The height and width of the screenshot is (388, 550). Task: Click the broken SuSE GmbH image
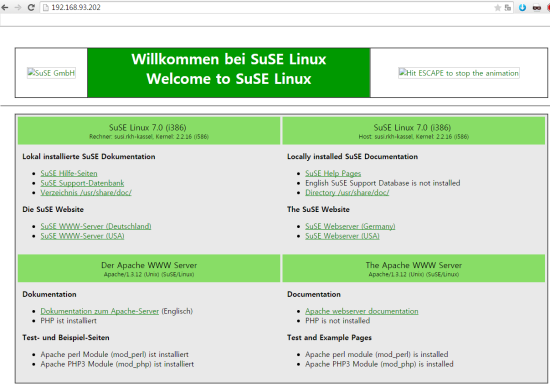[x=51, y=73]
